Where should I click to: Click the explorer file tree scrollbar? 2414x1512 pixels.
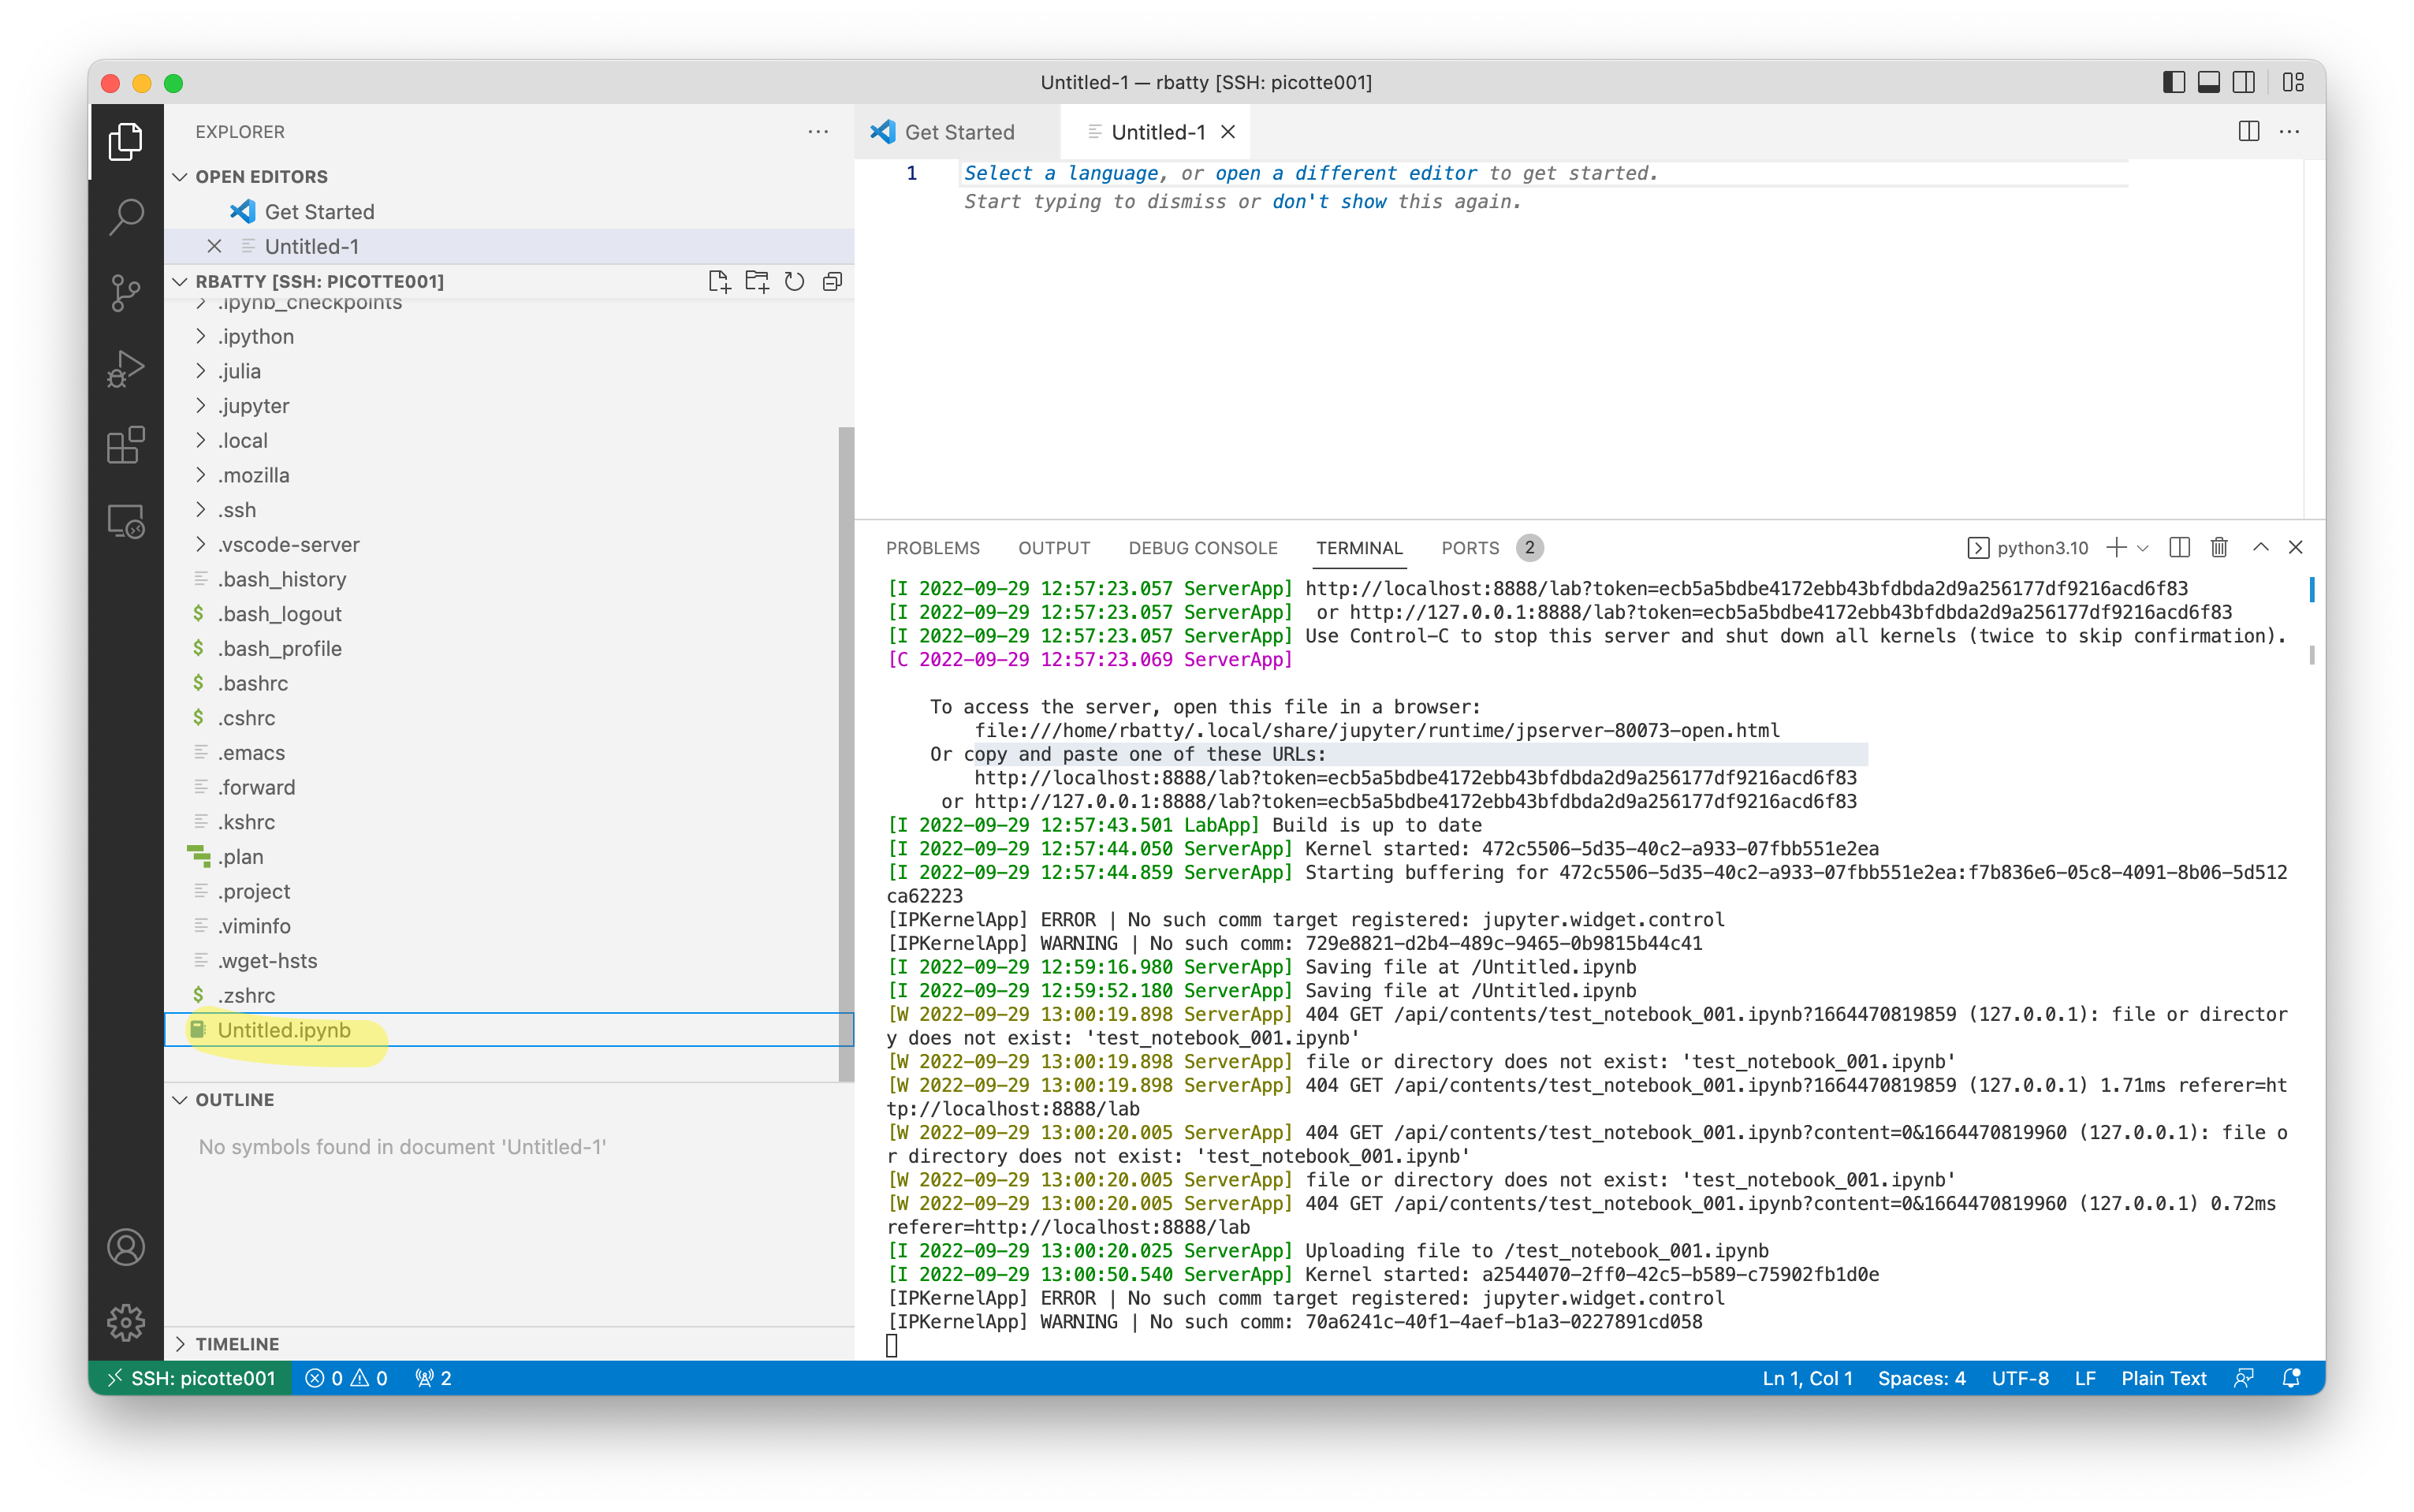846,754
